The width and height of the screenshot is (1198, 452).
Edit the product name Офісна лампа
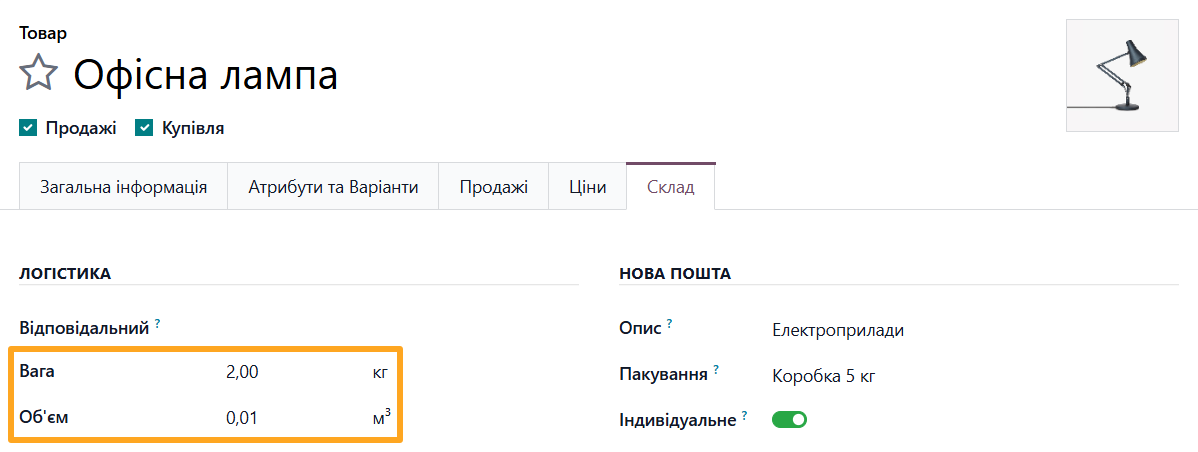[x=206, y=76]
